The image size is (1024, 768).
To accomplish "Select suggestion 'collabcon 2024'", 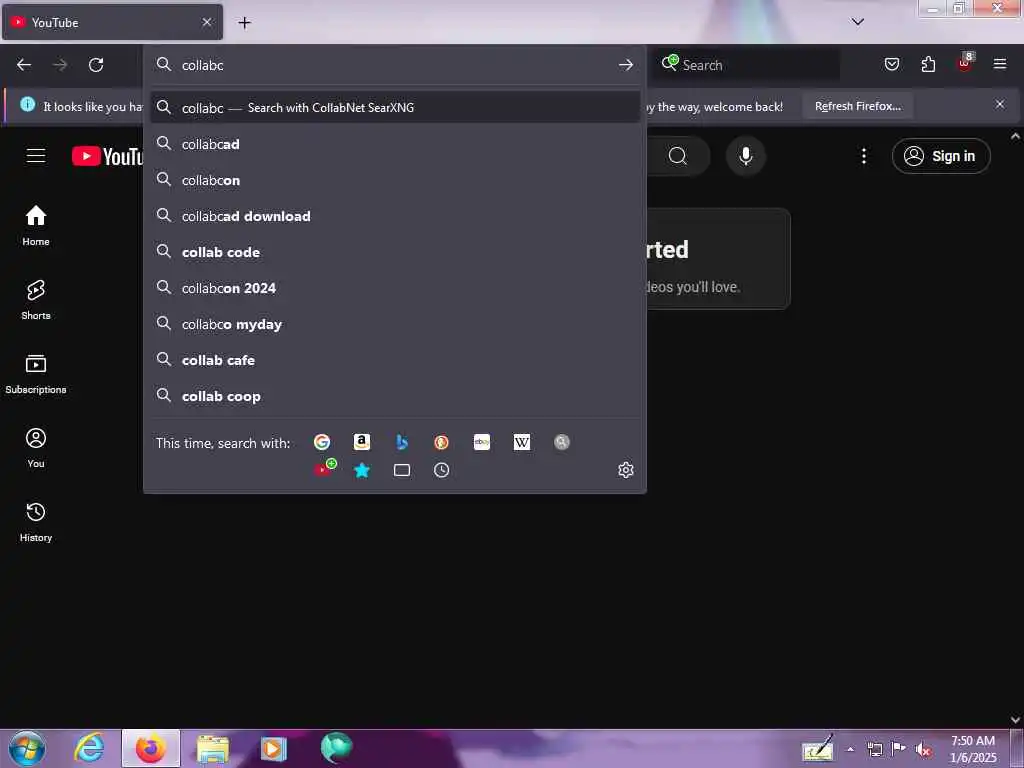I will (394, 287).
